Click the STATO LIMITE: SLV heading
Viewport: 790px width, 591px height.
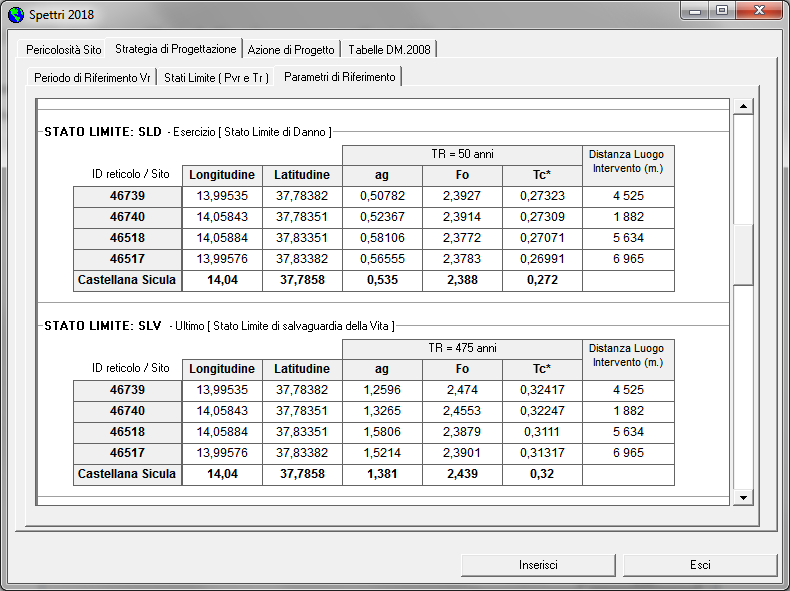click(103, 326)
